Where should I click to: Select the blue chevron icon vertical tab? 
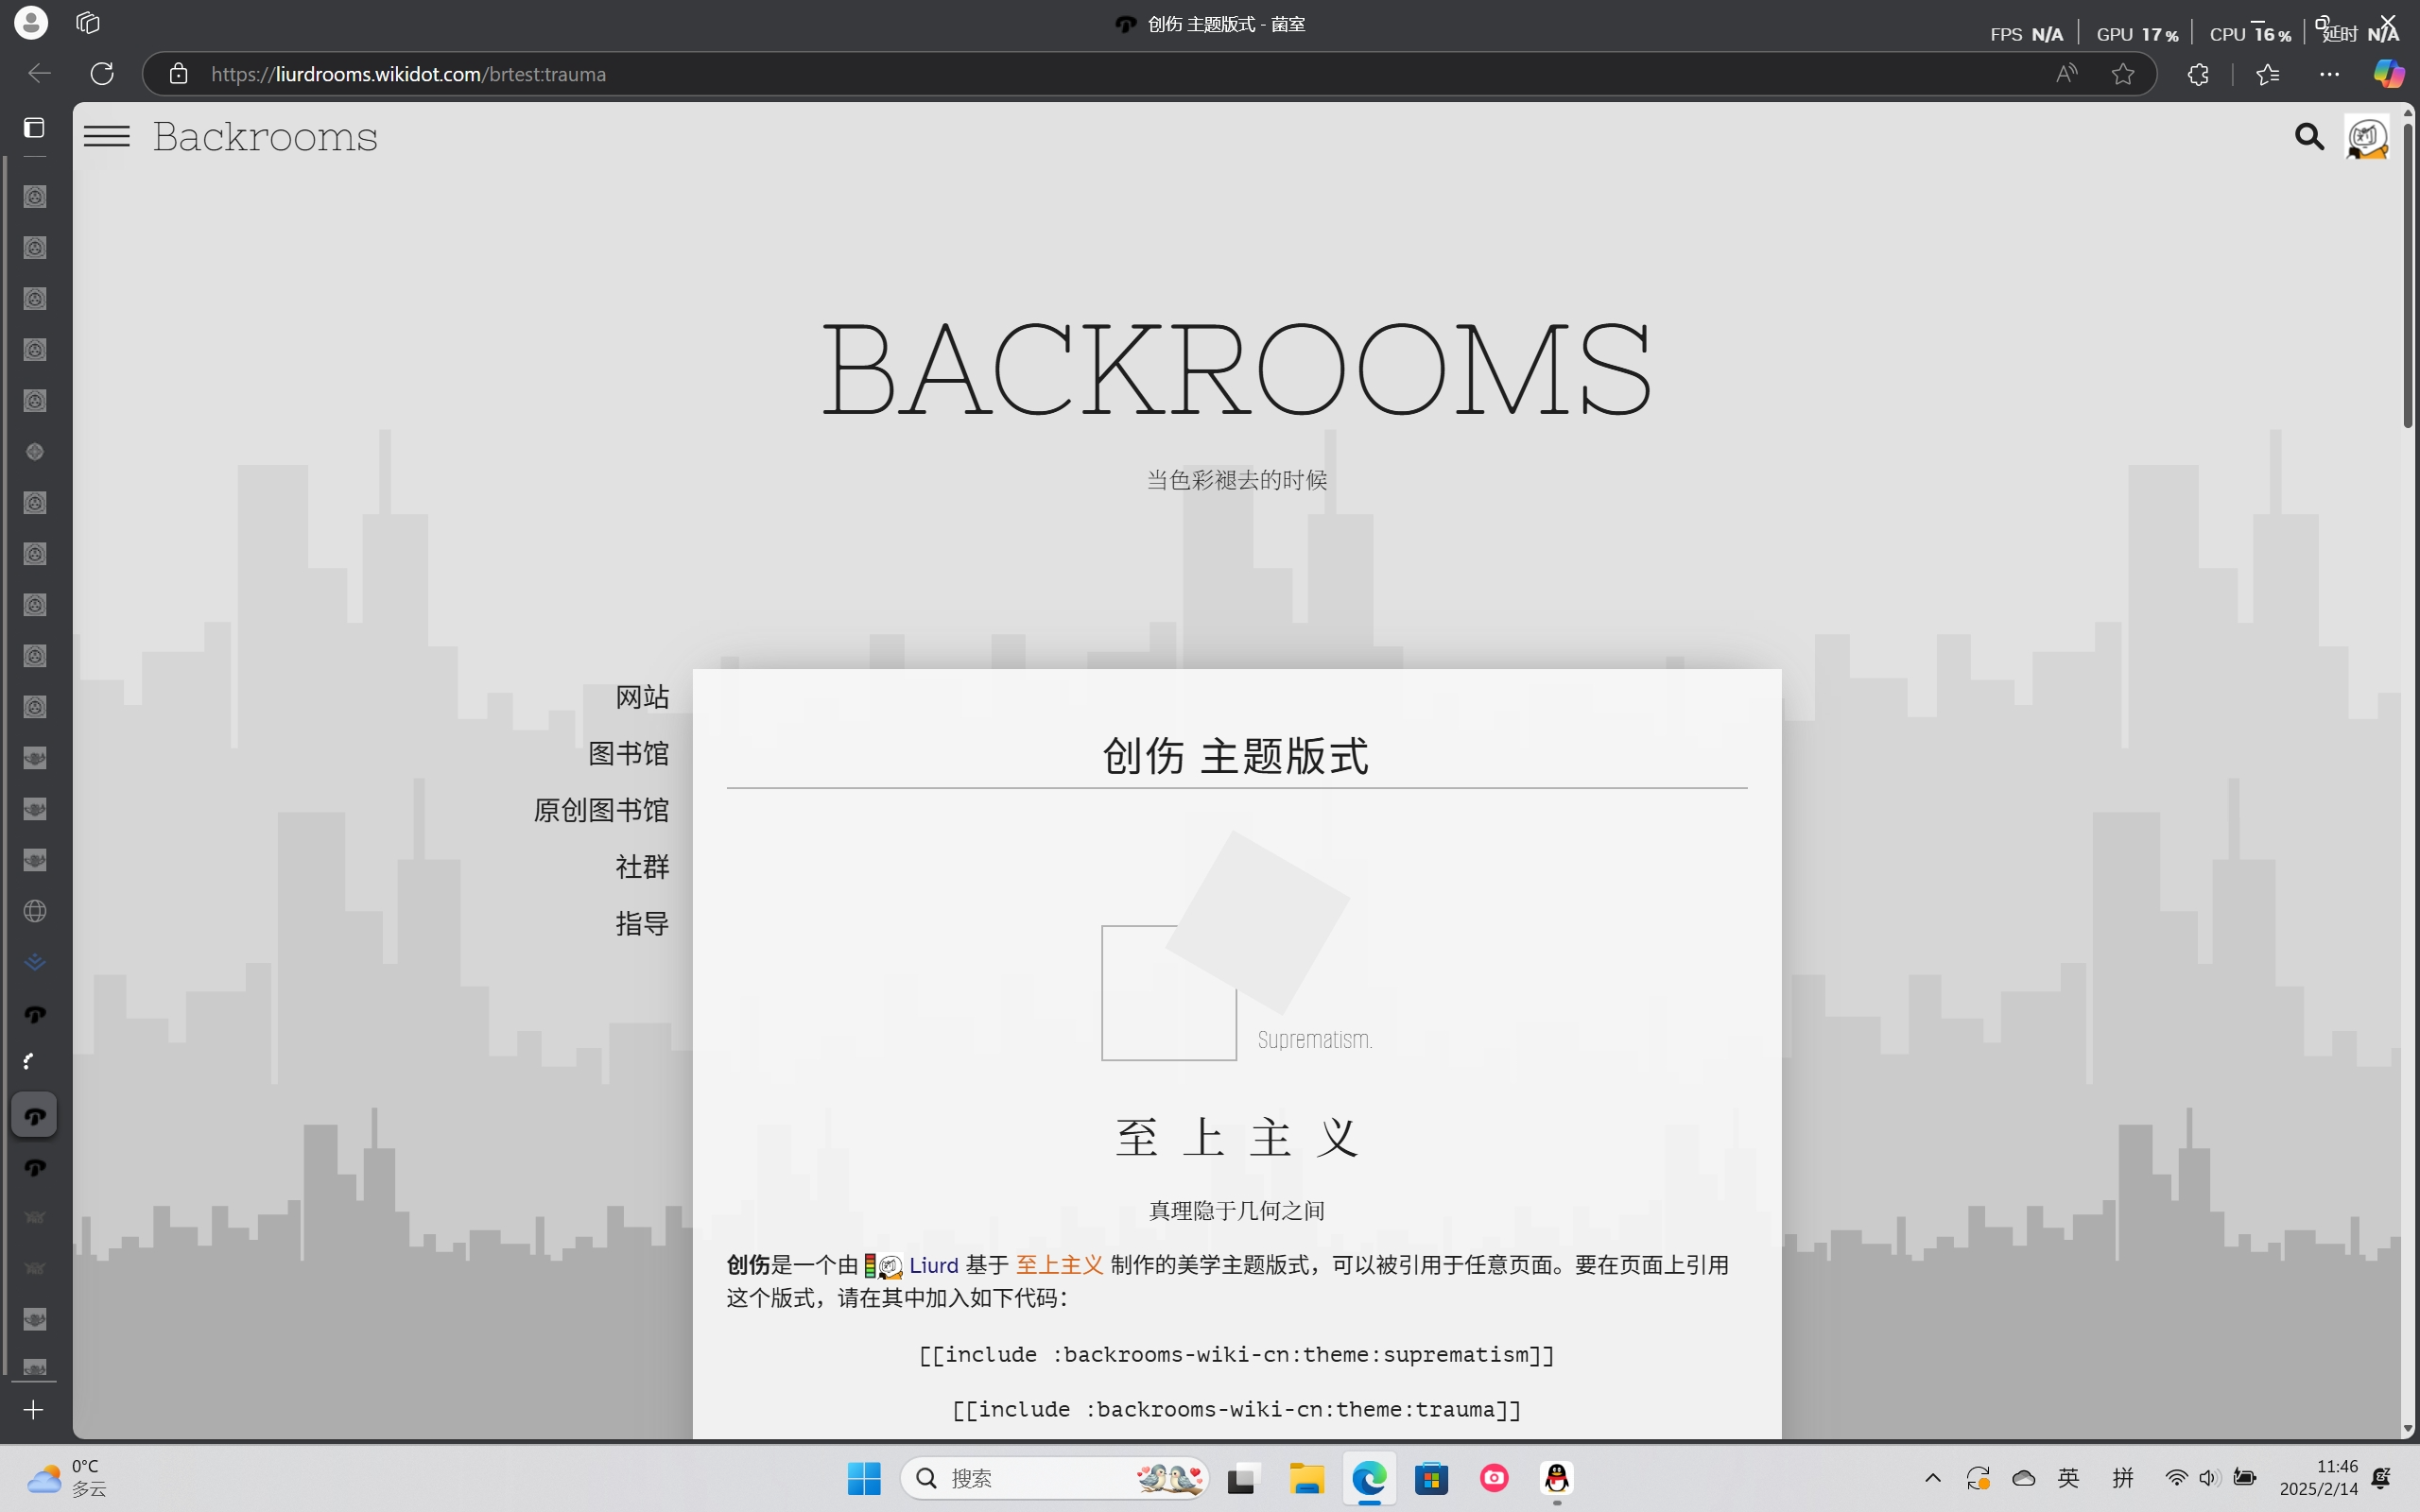tap(35, 962)
